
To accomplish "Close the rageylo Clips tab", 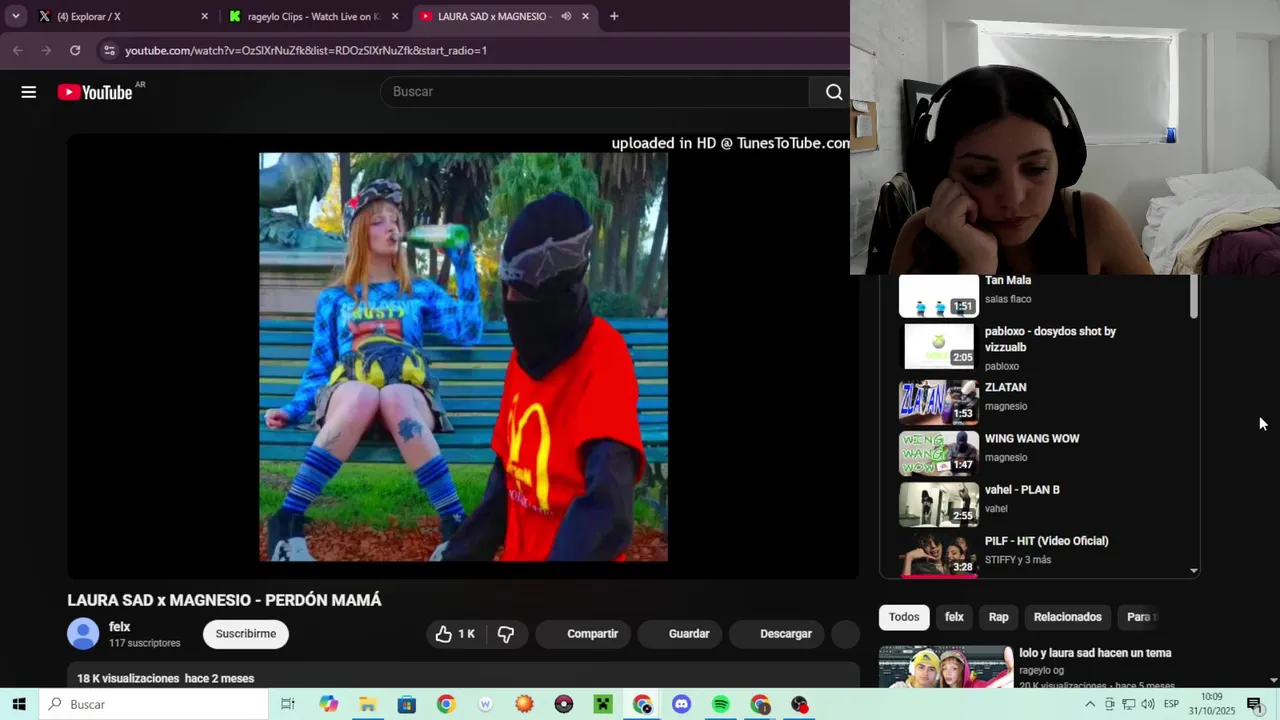I will [395, 16].
